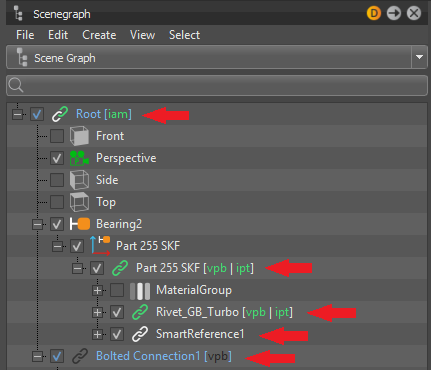Check the MaterialGroup checkbox
This screenshot has width=431, height=370.
117,290
